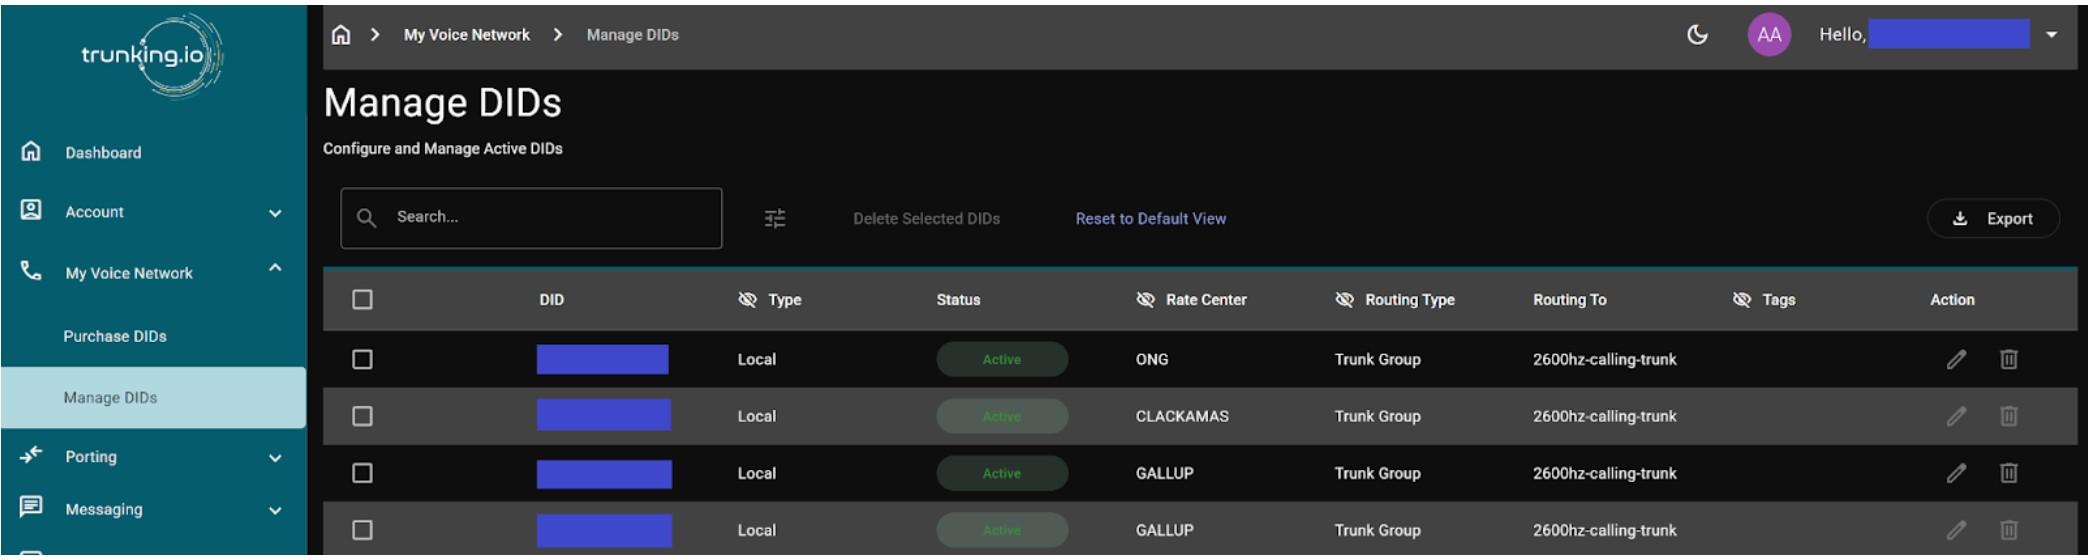Go to Dashboard in sidebar
Viewport: 2090px width, 560px height.
click(x=103, y=153)
